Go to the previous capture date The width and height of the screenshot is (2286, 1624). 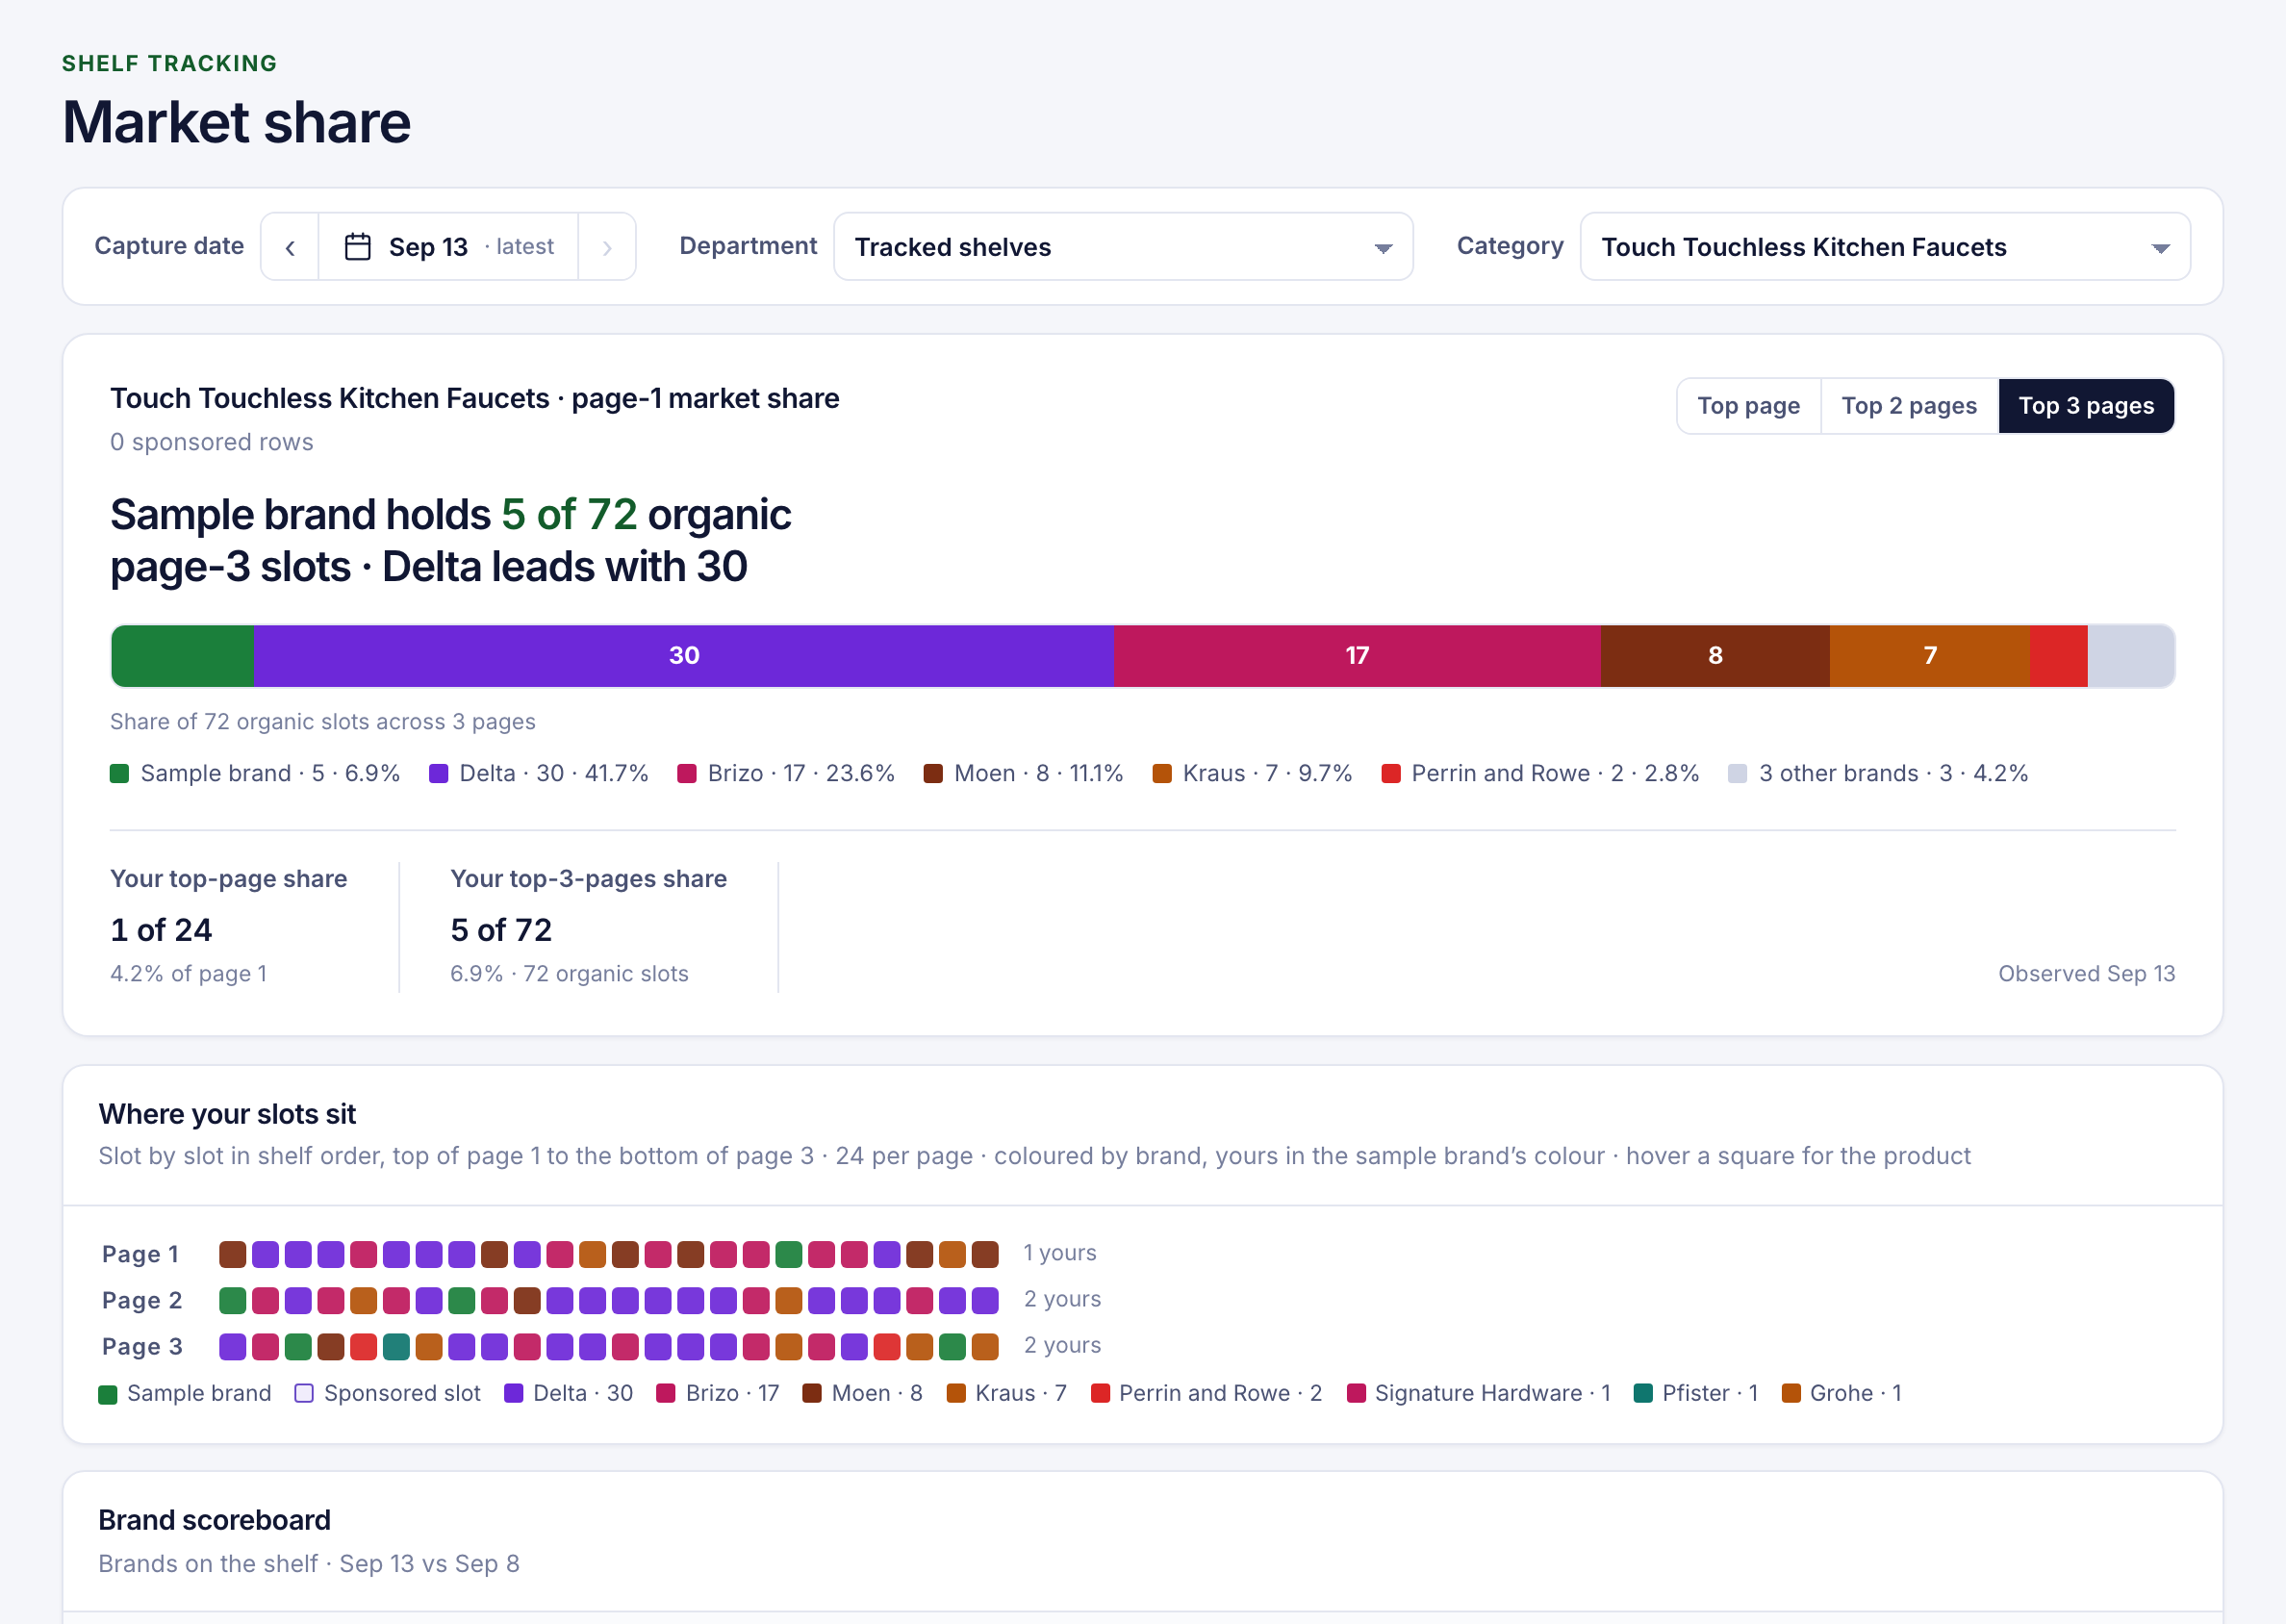(290, 247)
